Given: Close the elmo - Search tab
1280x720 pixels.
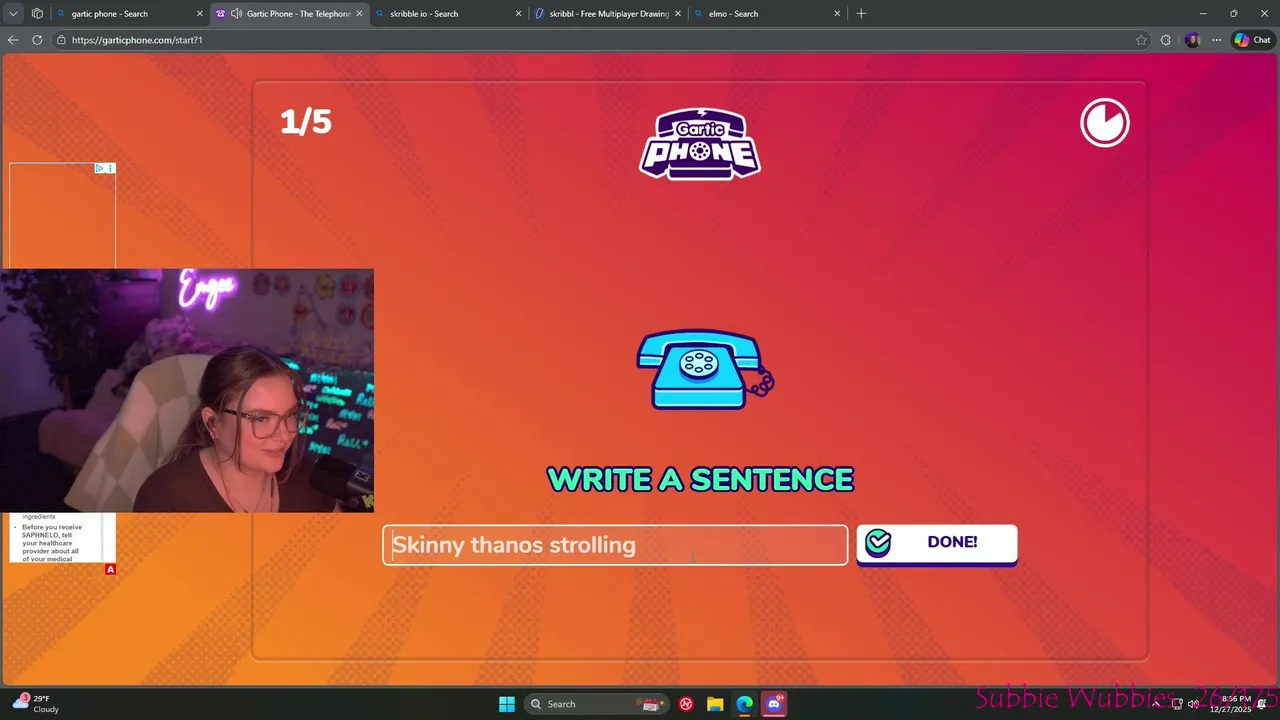Looking at the screenshot, I should [x=838, y=14].
